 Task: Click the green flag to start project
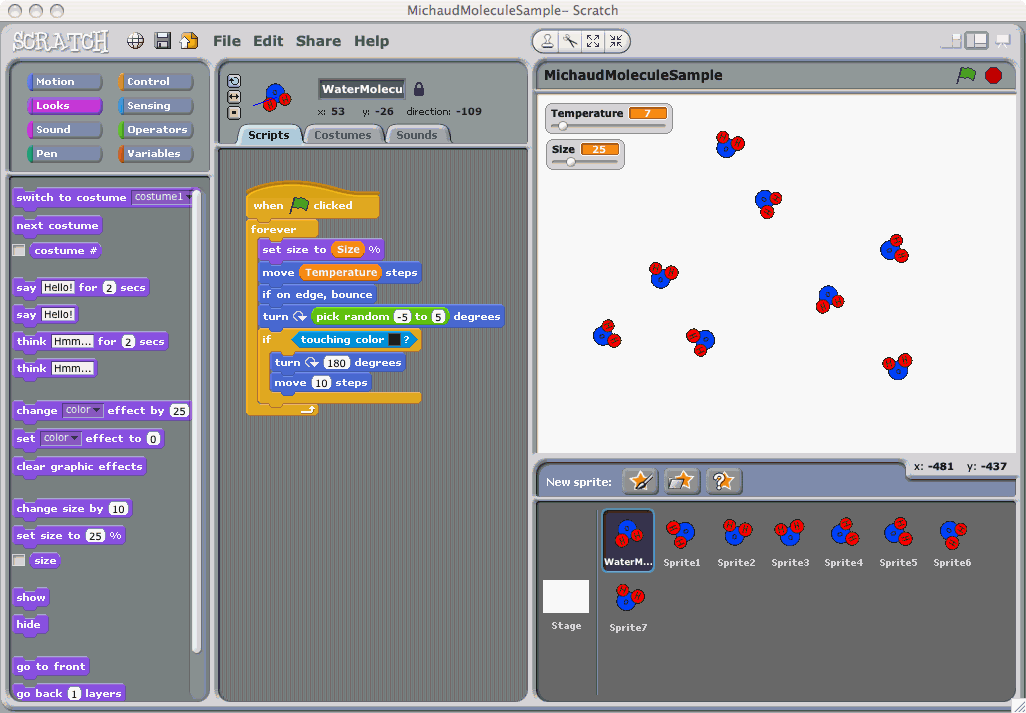tap(967, 74)
